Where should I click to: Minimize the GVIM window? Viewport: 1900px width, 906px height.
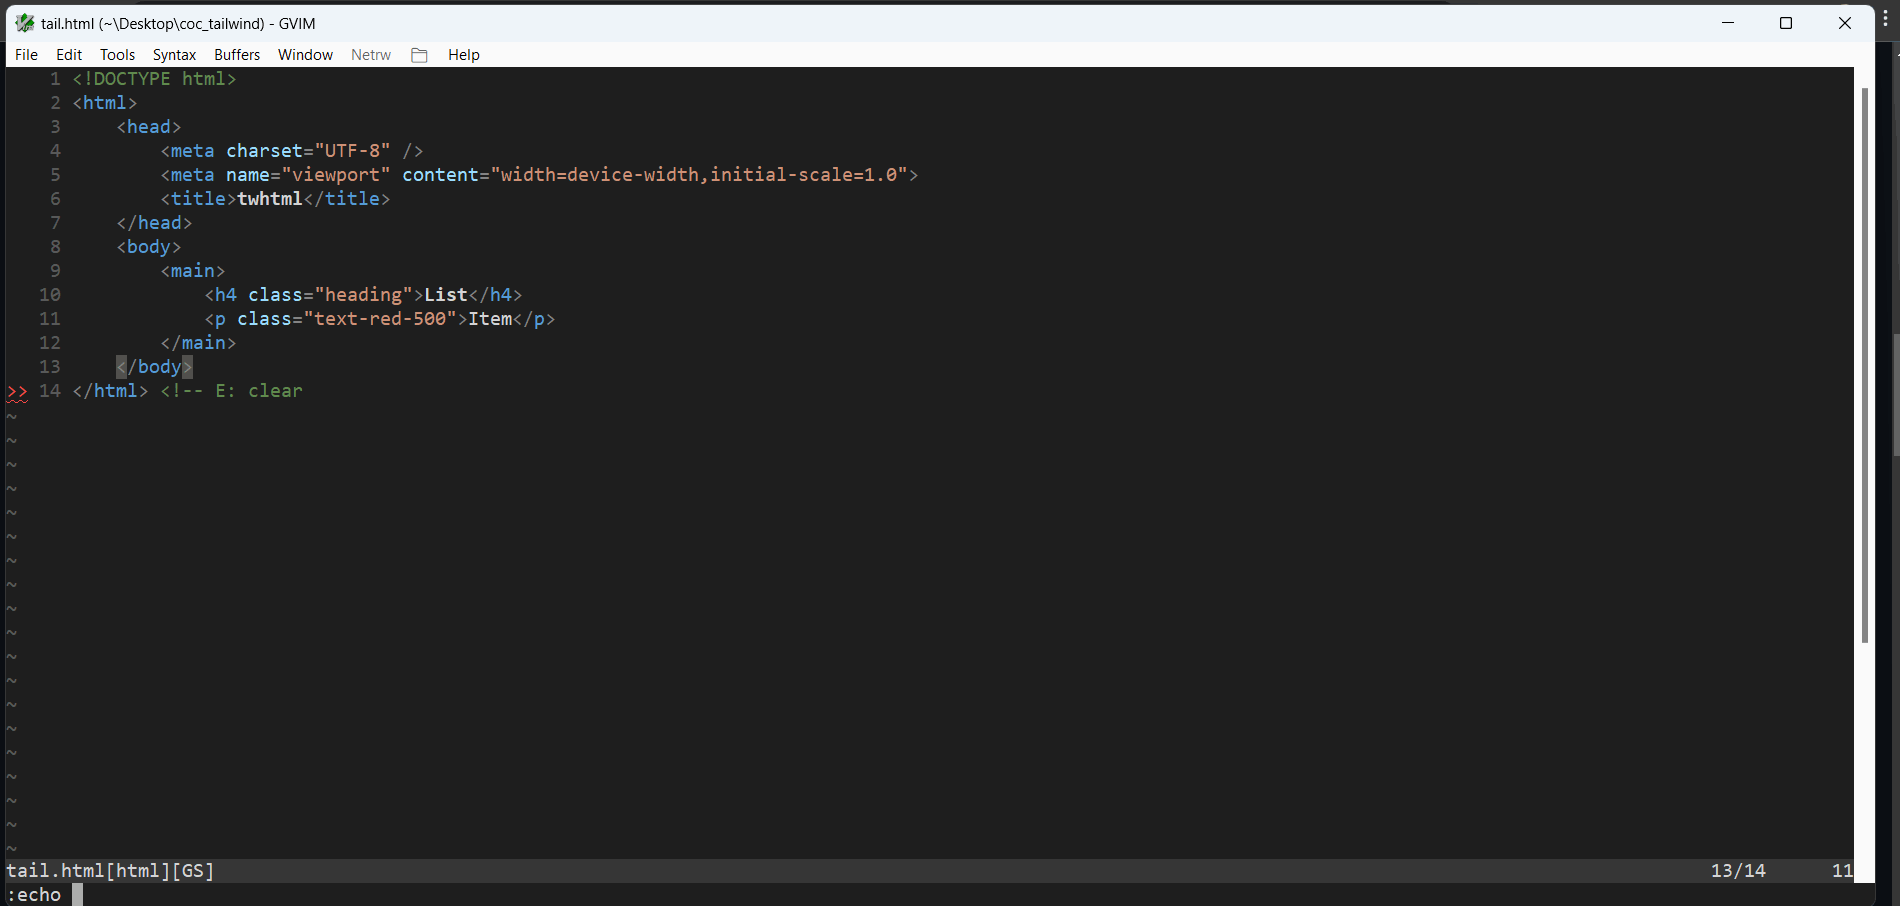point(1728,22)
